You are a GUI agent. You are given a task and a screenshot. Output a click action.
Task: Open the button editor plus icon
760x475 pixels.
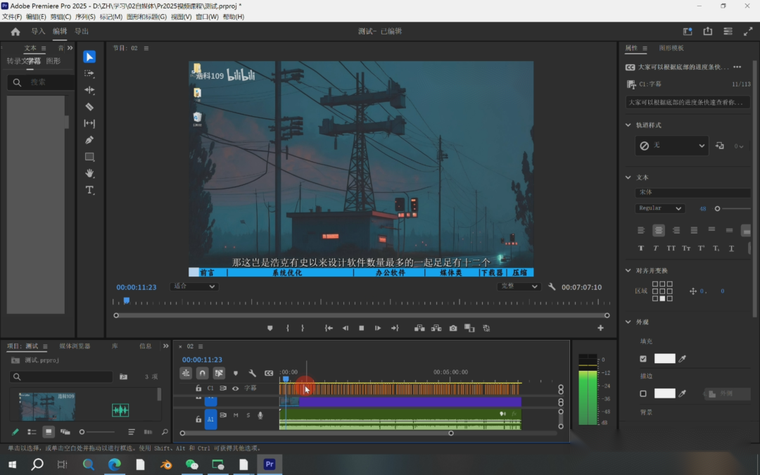click(x=600, y=328)
